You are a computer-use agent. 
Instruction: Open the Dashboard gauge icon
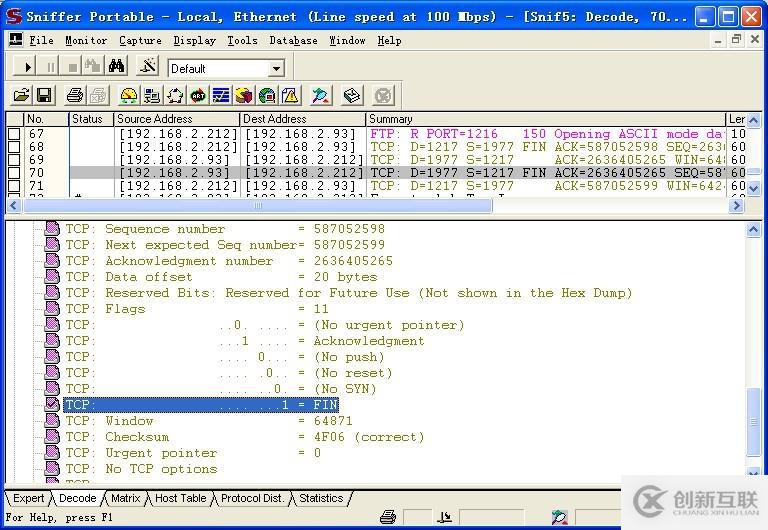tap(128, 96)
